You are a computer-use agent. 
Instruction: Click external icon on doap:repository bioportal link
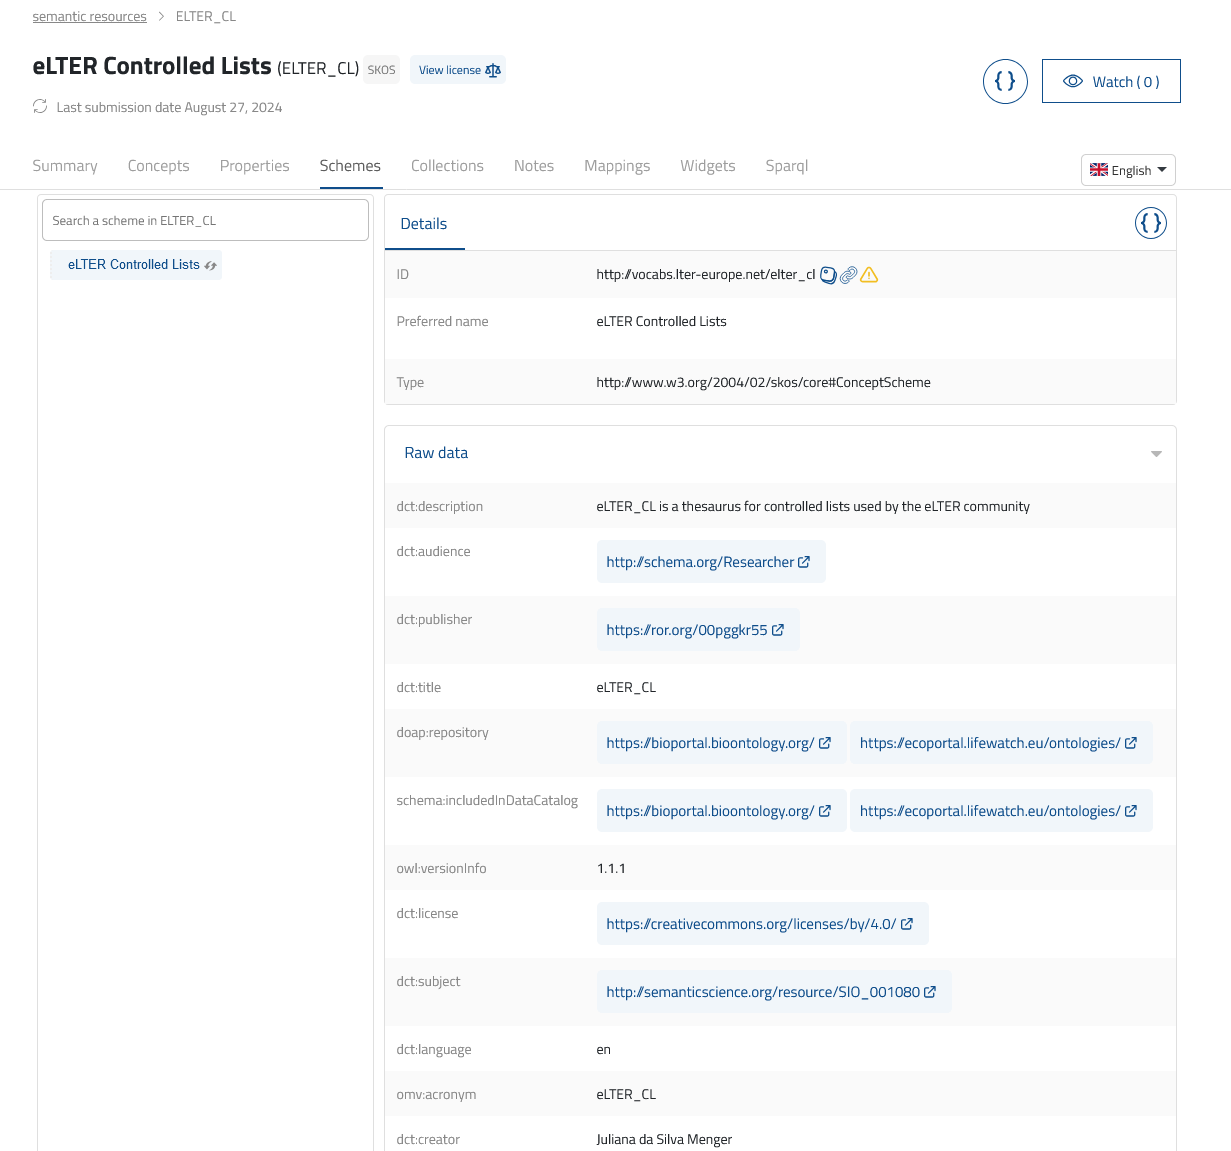pos(825,743)
